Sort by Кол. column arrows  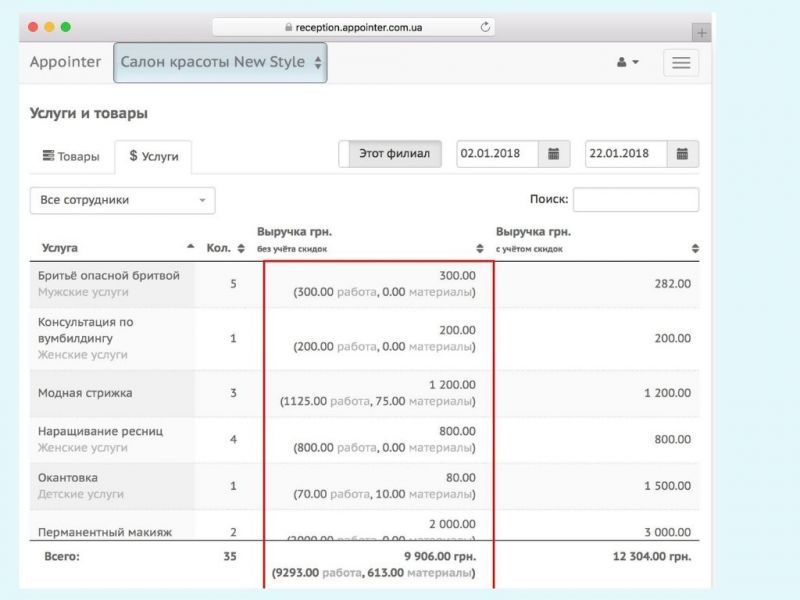click(x=240, y=248)
